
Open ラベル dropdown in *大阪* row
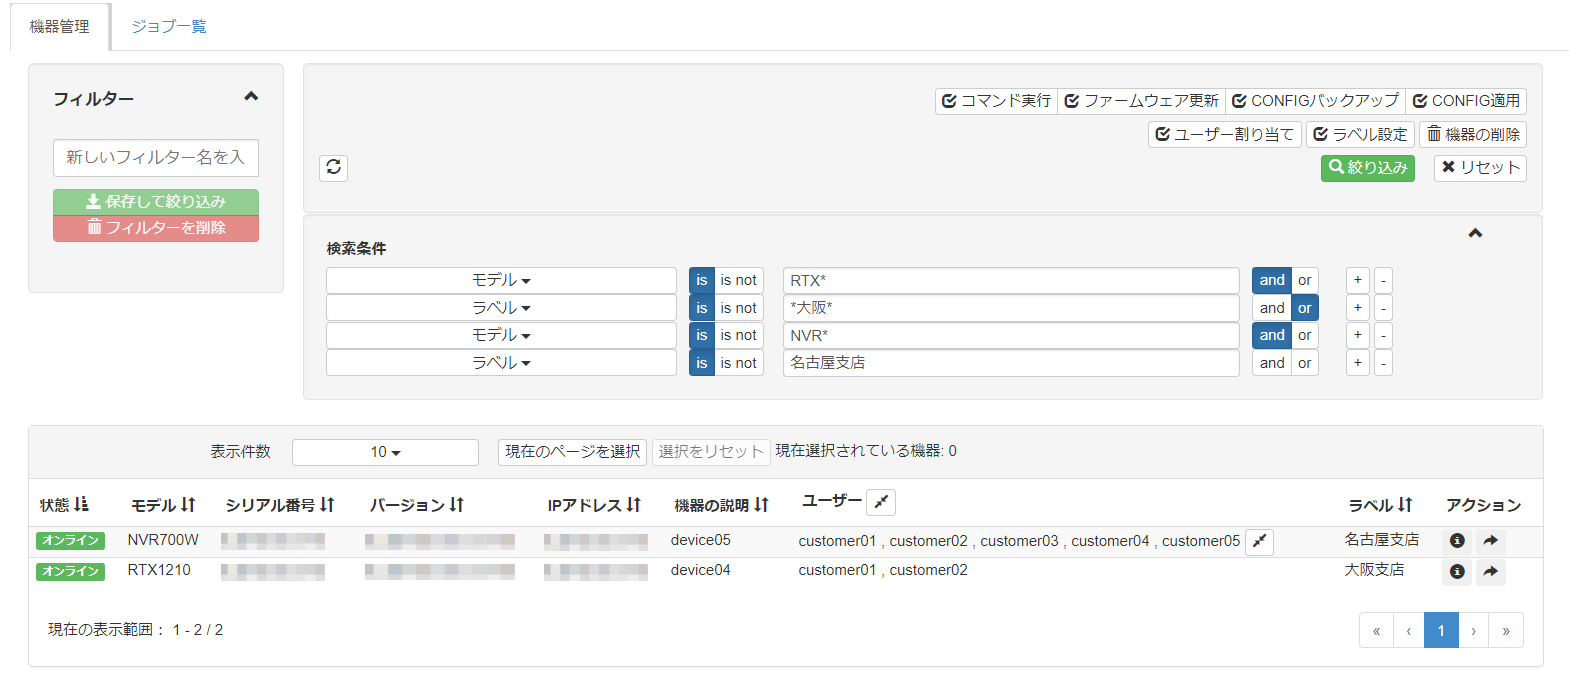501,308
